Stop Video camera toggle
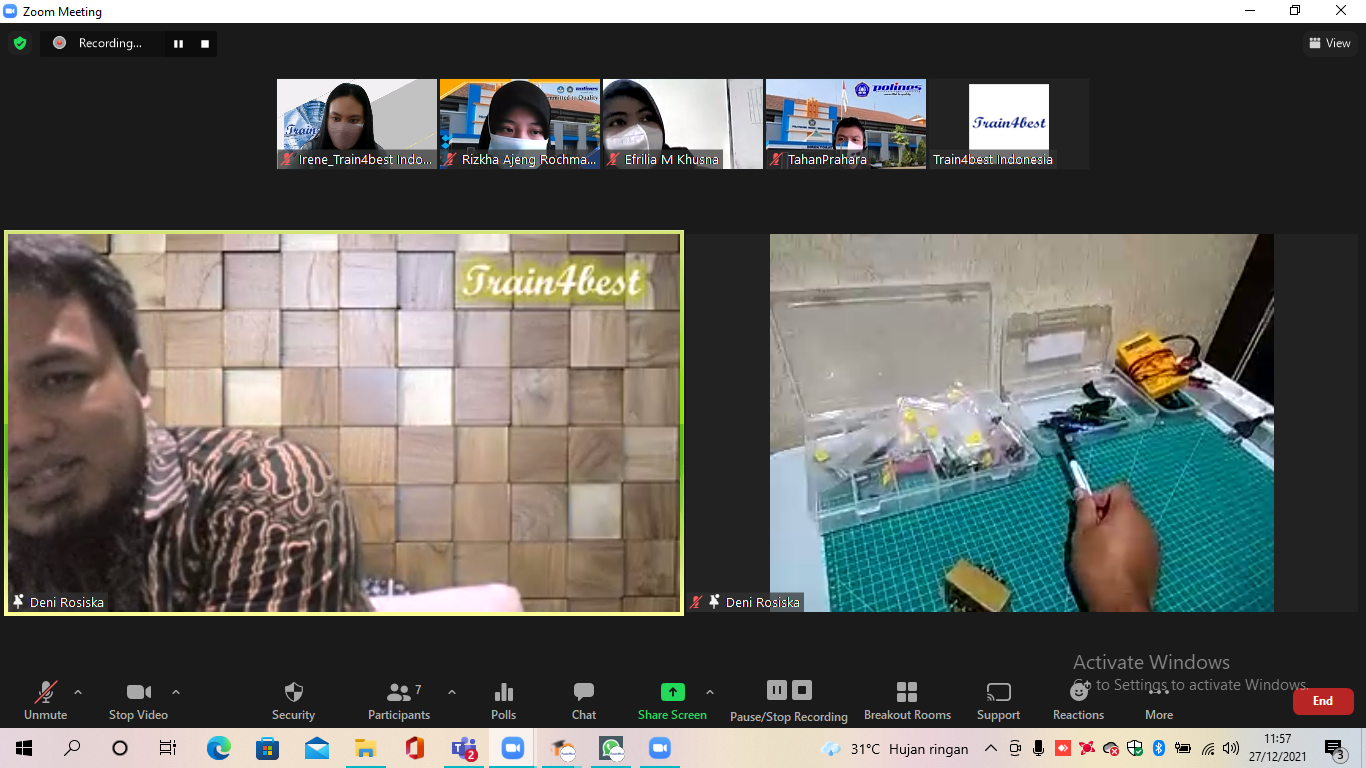The image size is (1366, 768). (138, 693)
